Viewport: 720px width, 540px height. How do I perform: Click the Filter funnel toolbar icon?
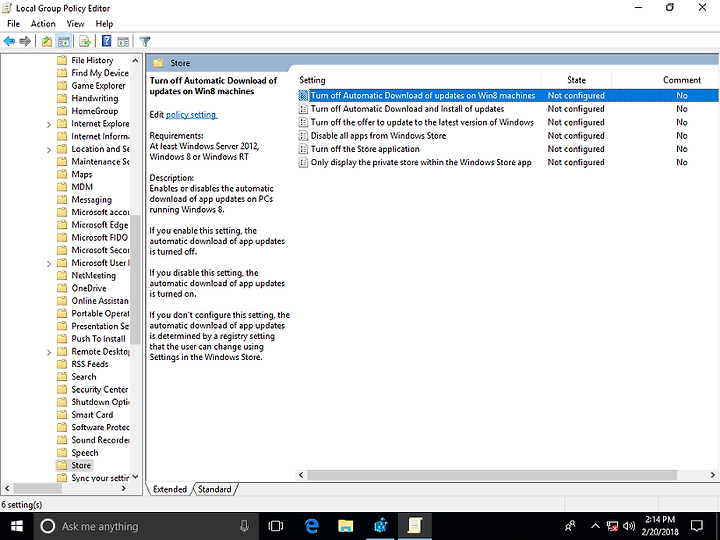pyautogui.click(x=145, y=41)
